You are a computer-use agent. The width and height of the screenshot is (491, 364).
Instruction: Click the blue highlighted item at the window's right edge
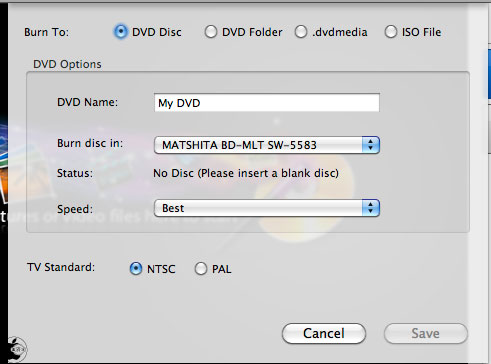489,74
